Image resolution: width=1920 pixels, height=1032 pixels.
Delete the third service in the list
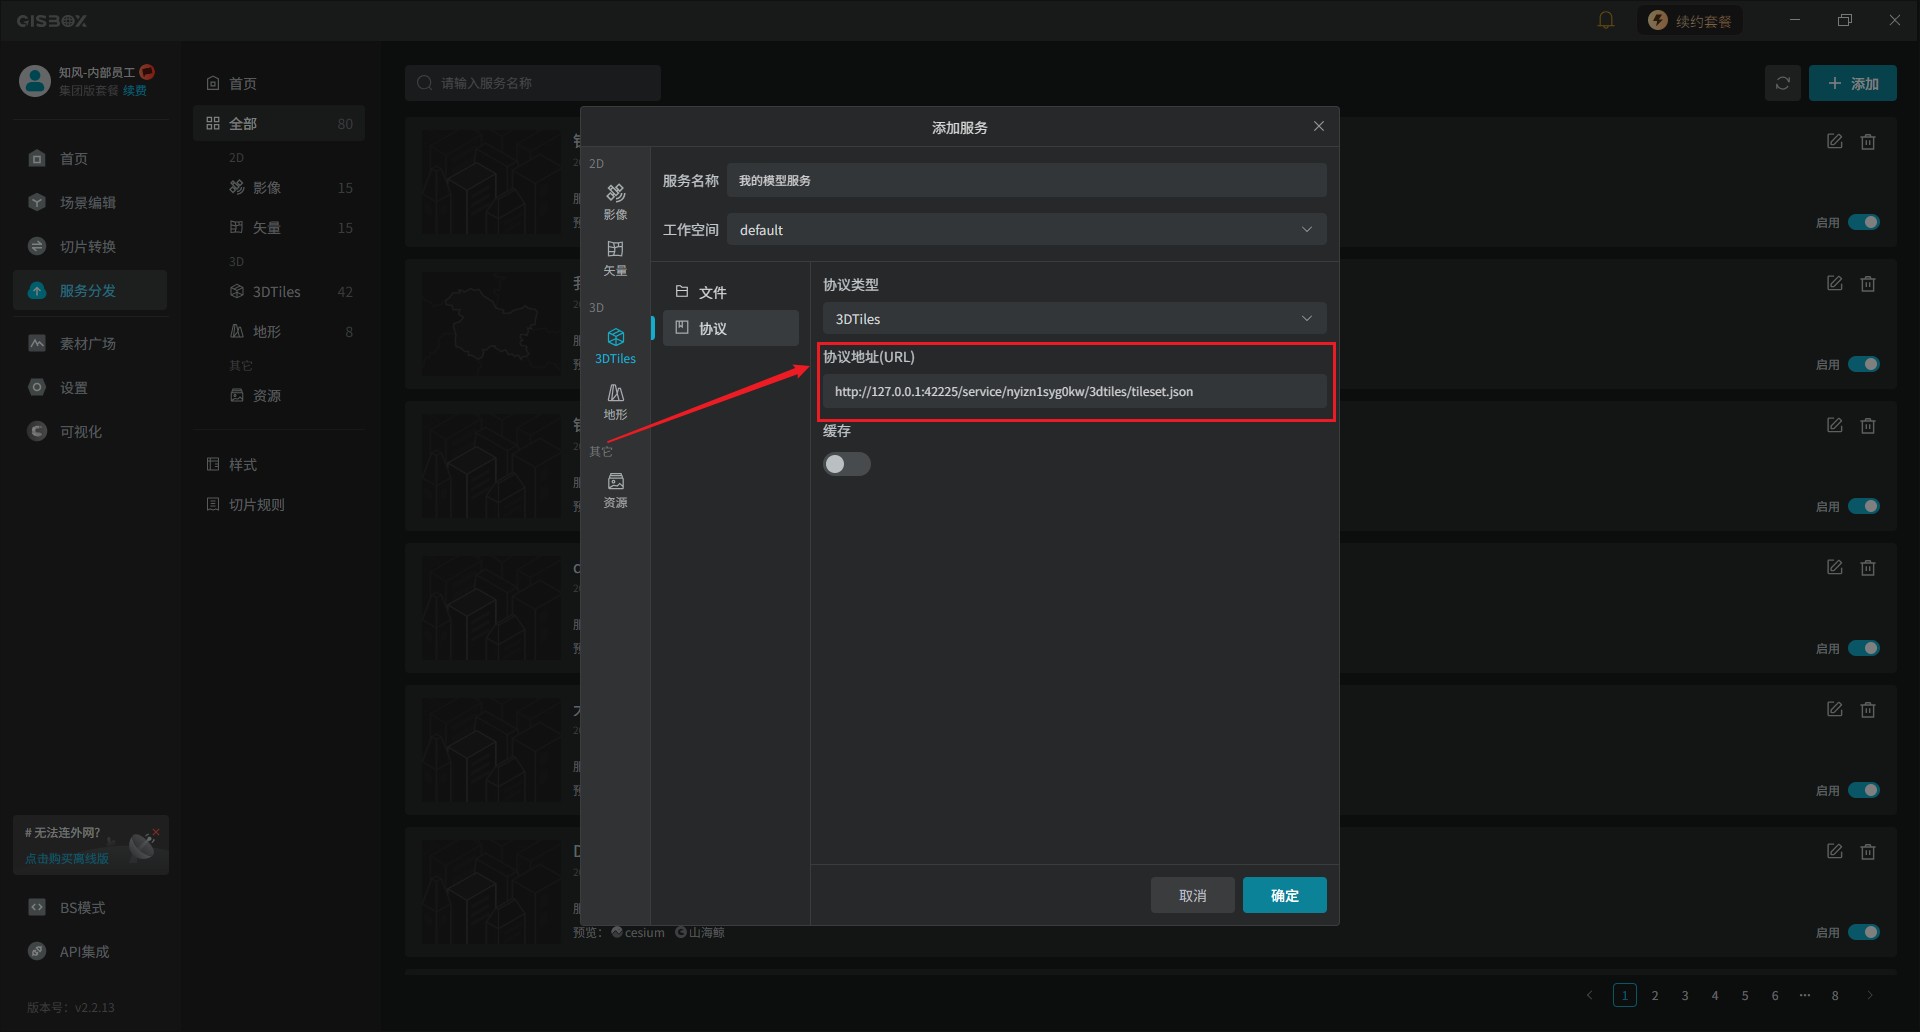coord(1868,425)
